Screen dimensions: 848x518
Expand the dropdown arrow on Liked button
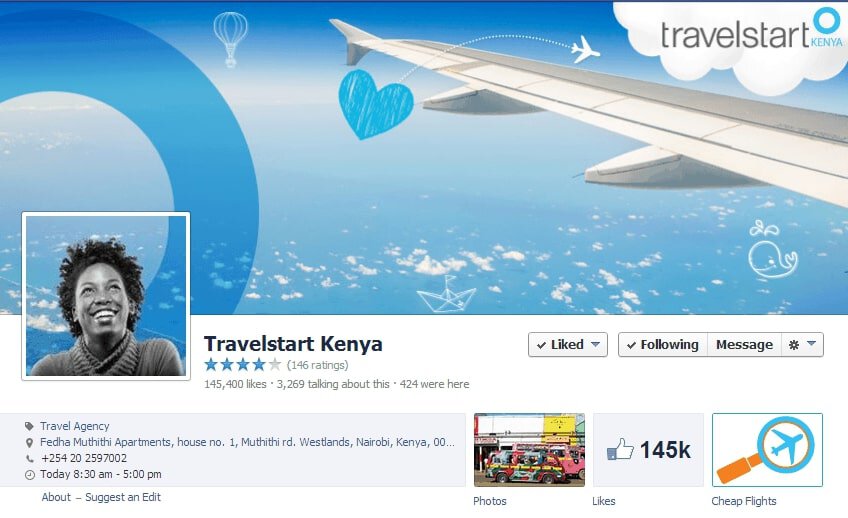point(595,344)
